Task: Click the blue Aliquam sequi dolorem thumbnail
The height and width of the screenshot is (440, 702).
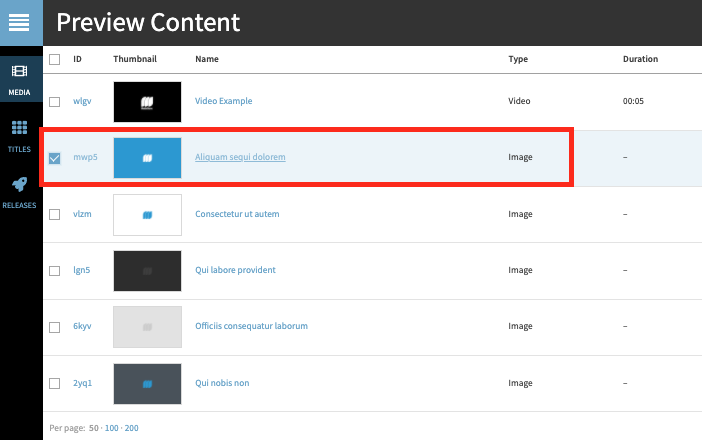Action: 147,158
